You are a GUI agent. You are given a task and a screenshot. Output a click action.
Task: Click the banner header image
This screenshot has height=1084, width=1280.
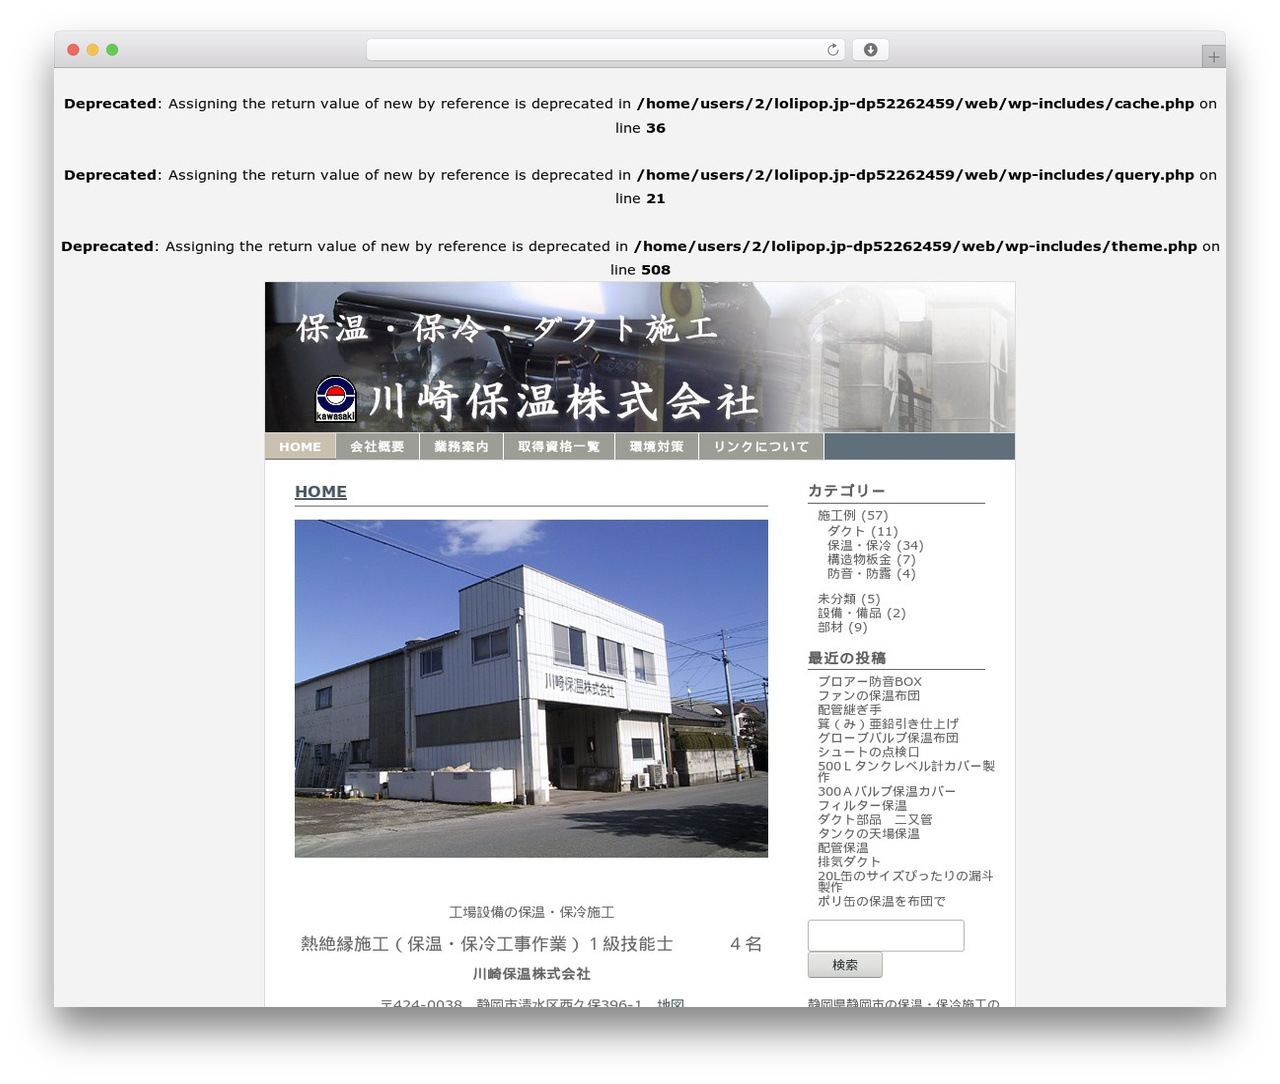(x=640, y=357)
